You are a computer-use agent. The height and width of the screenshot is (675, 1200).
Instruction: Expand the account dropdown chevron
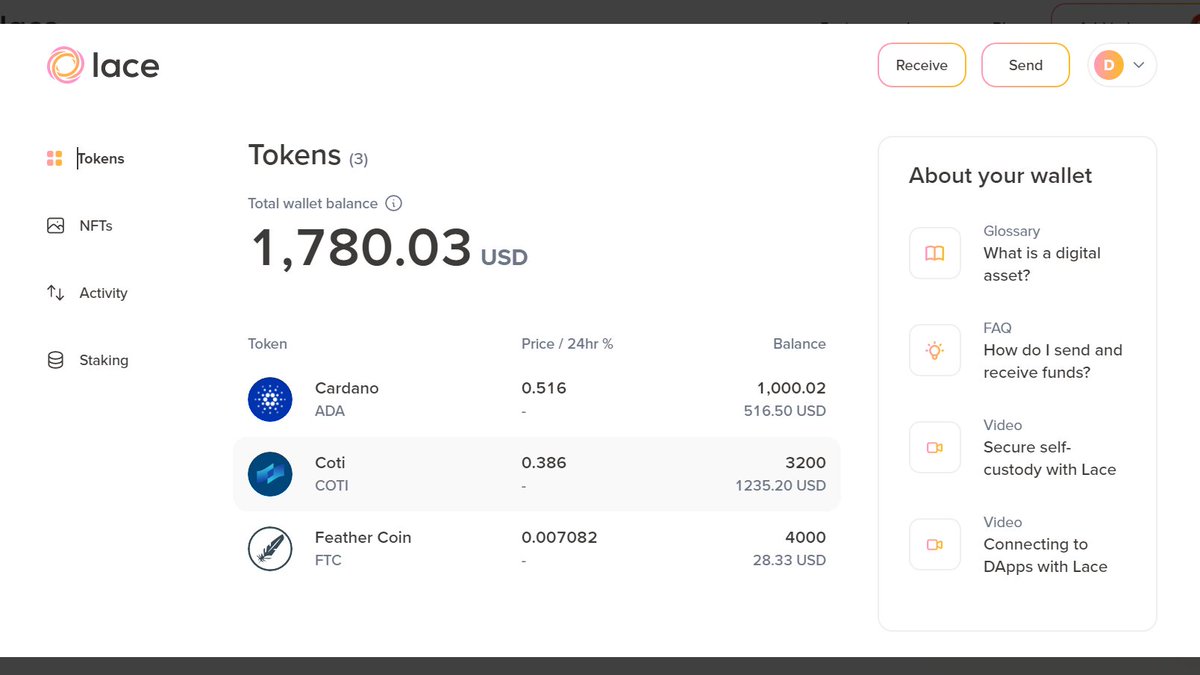[1139, 65]
